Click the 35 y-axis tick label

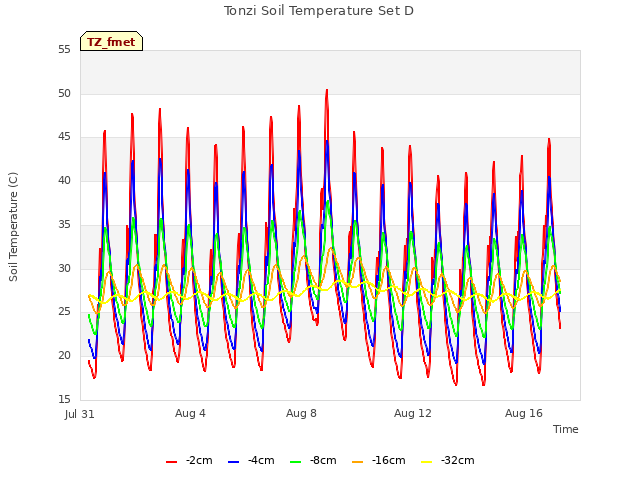[x=64, y=224]
